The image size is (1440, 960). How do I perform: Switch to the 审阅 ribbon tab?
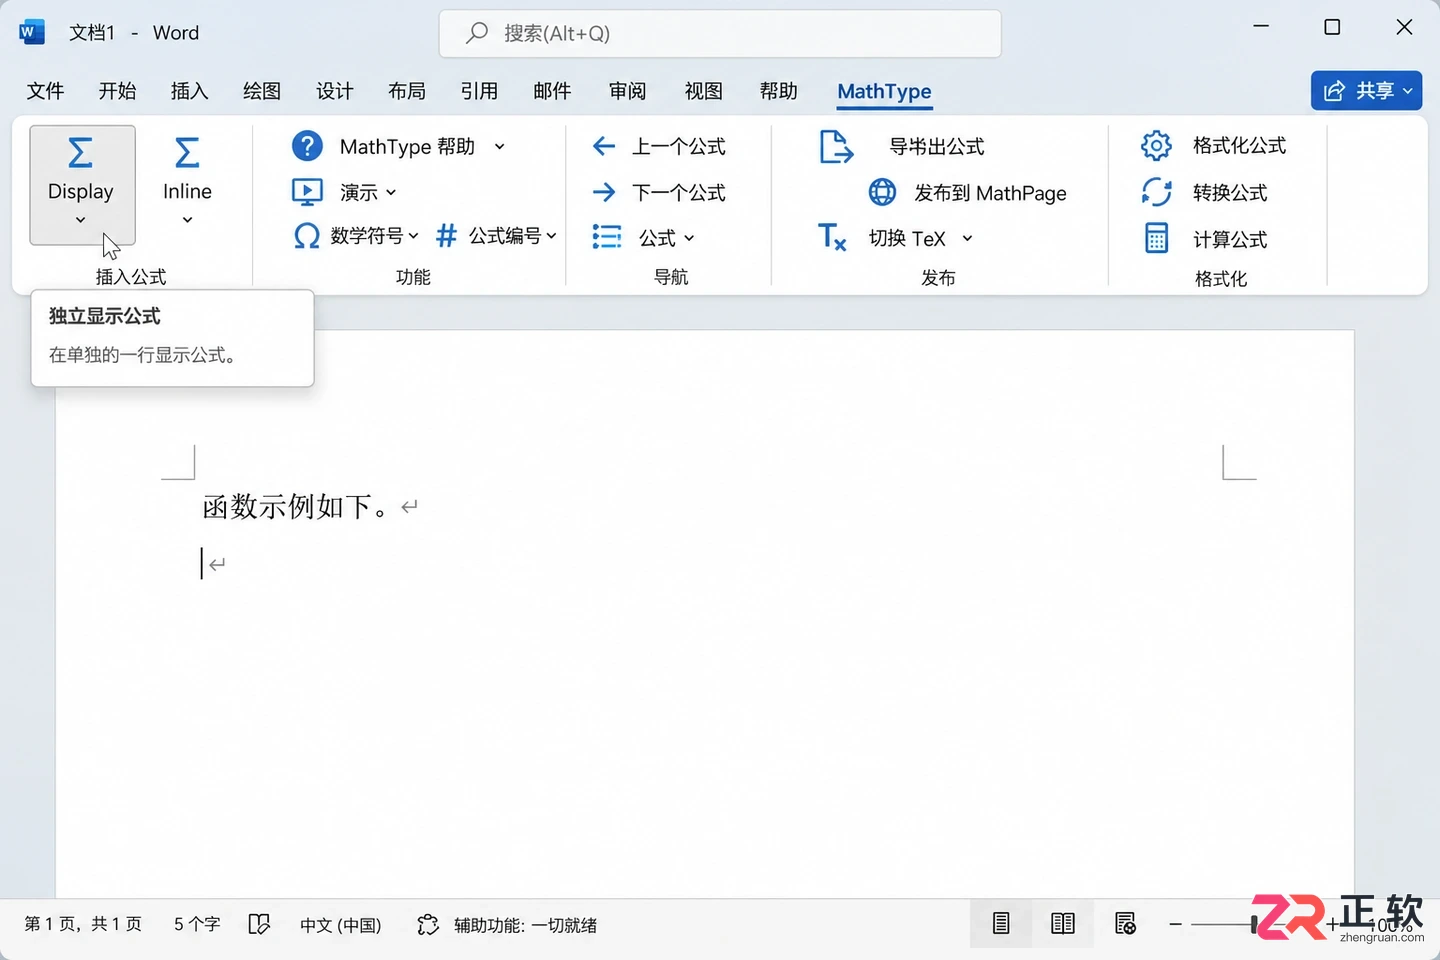coord(627,91)
